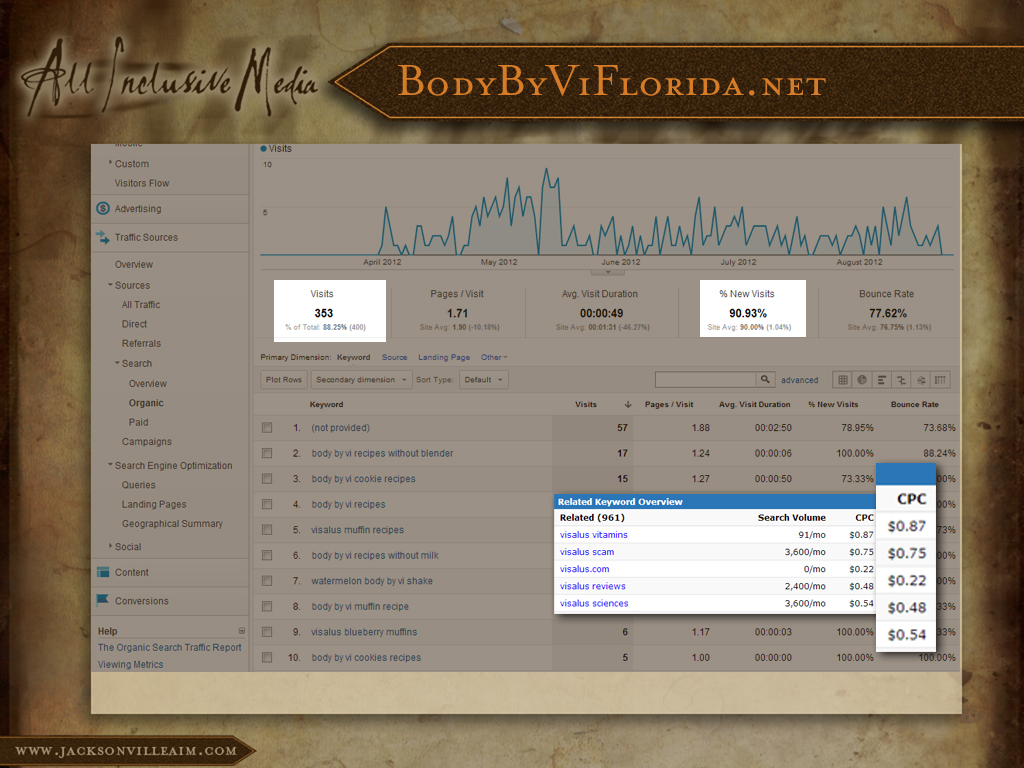The width and height of the screenshot is (1024, 768).
Task: Choose the bar performance view icon
Action: click(x=882, y=380)
